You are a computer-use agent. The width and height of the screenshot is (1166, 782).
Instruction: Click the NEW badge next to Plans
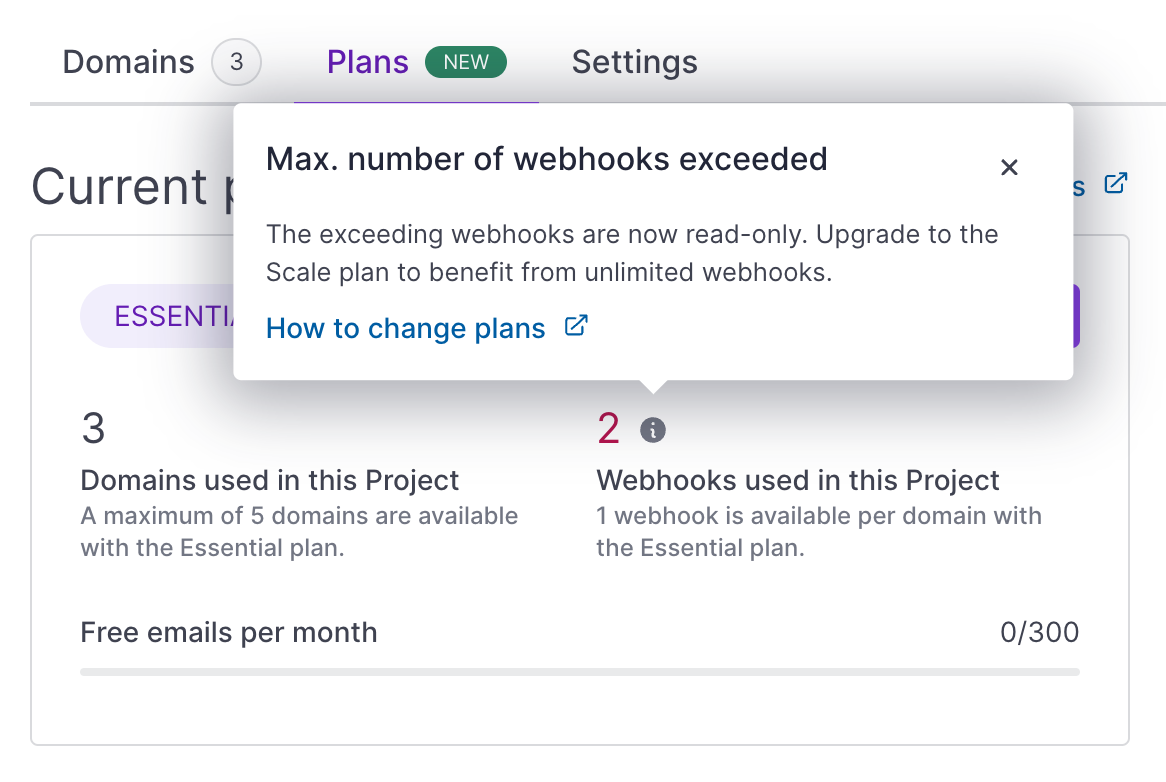466,61
